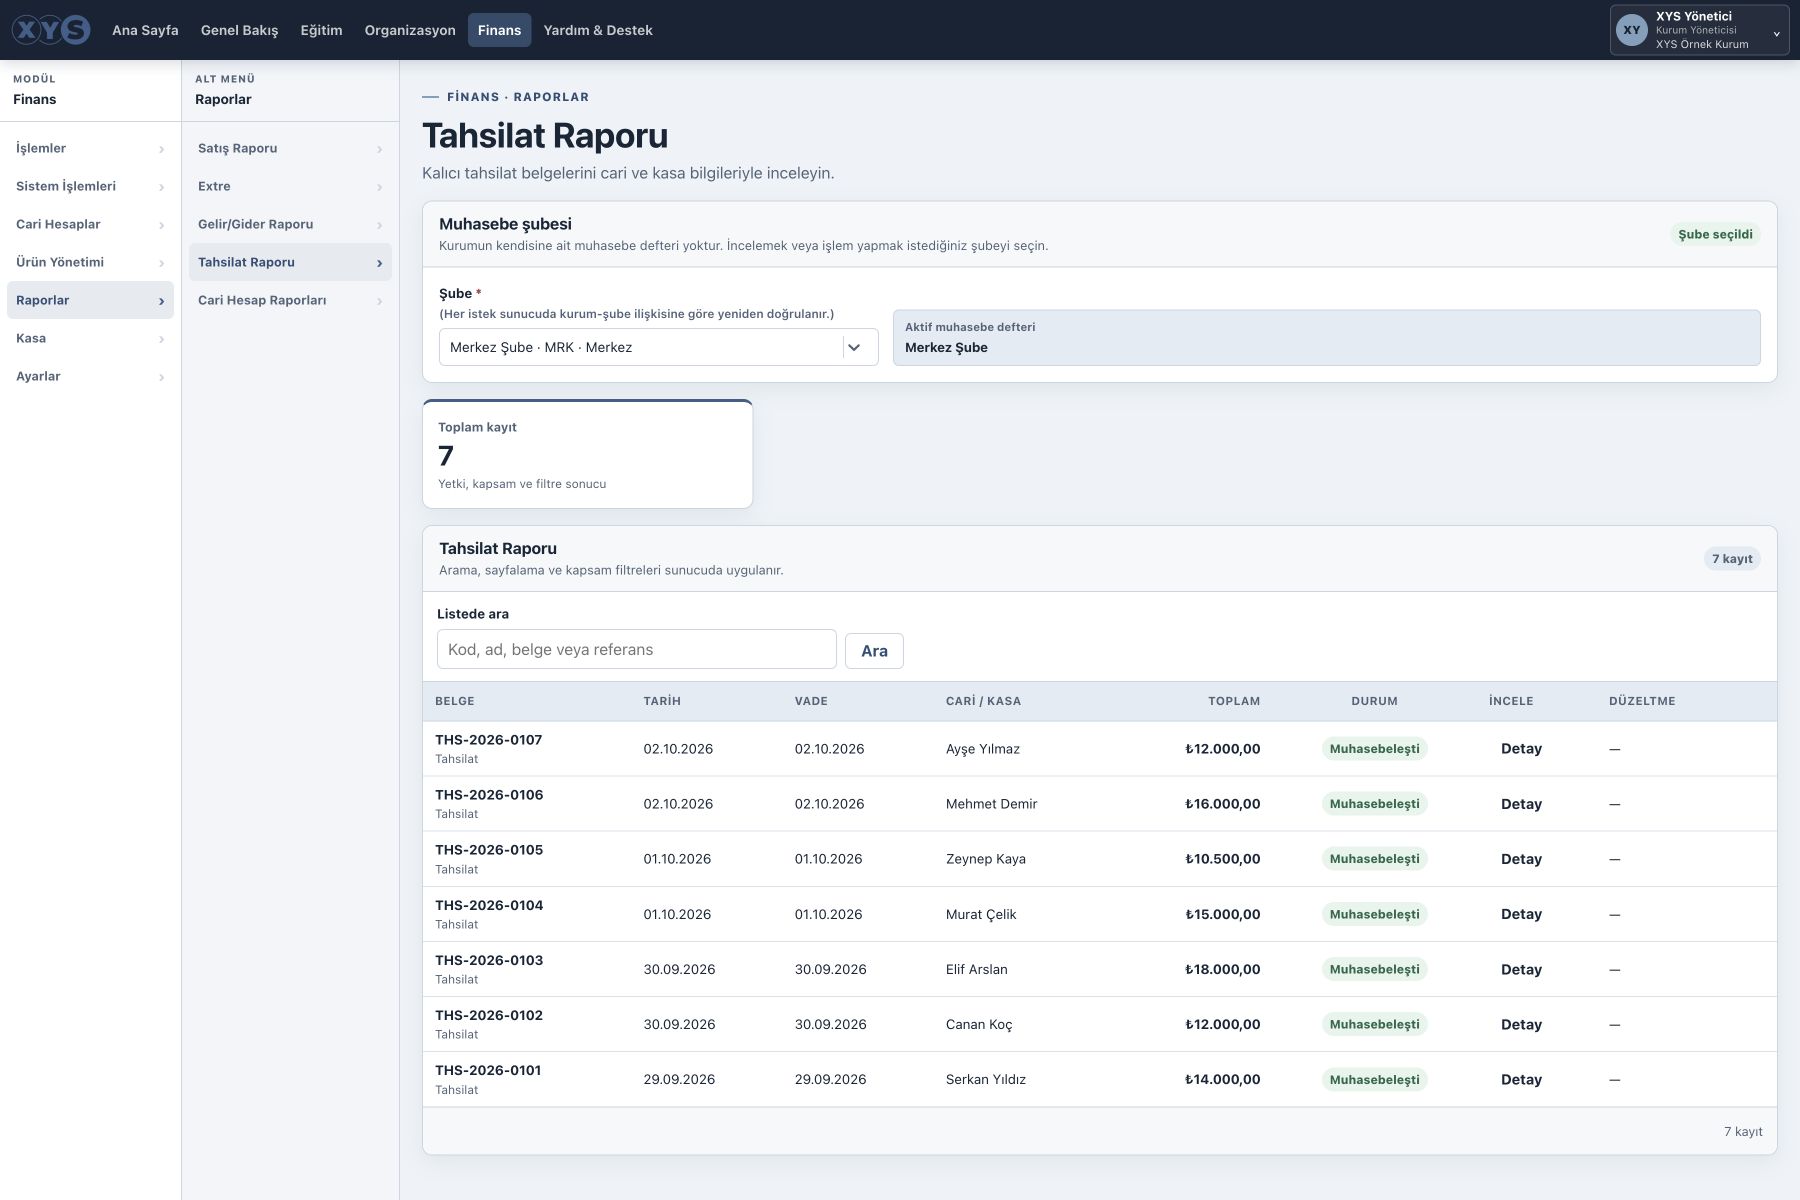Open the Kasa module section
The width and height of the screenshot is (1800, 1200).
[90, 338]
